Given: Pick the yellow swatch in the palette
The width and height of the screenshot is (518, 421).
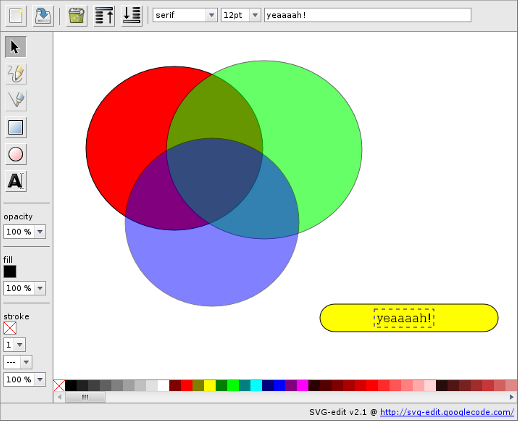Looking at the screenshot, I should click(210, 385).
